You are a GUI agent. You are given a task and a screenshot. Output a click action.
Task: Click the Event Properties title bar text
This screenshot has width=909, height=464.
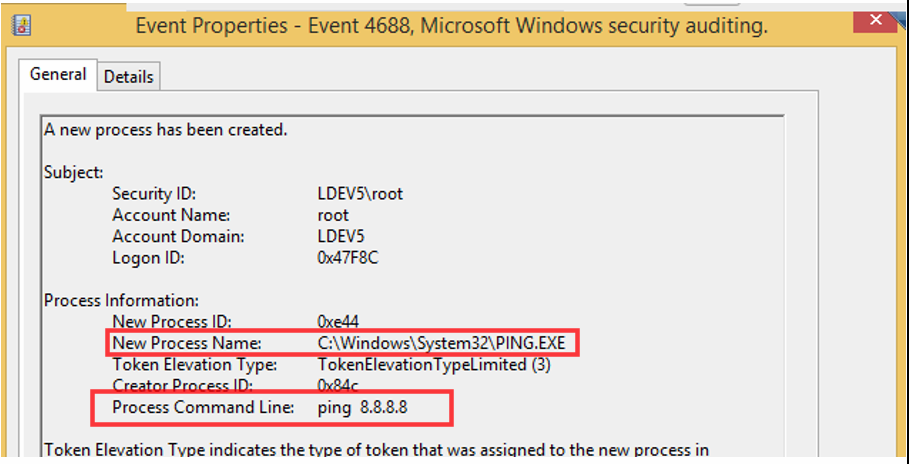click(x=451, y=26)
